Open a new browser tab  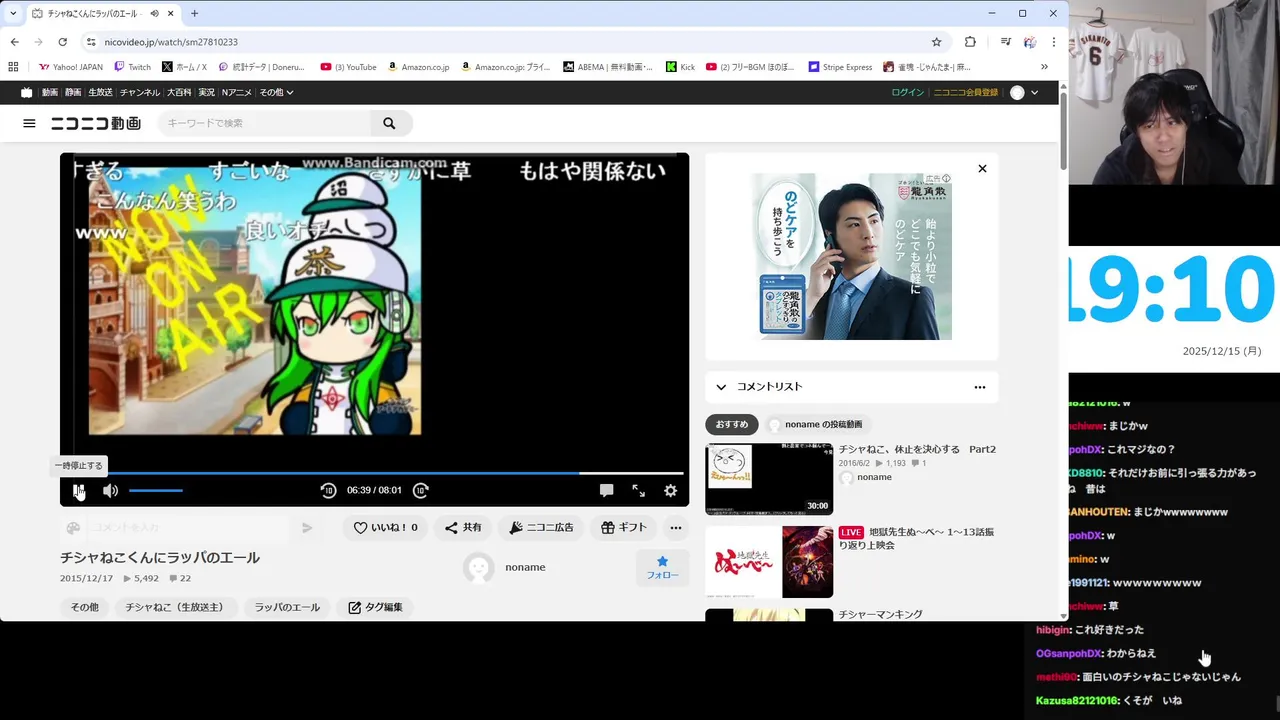point(194,13)
